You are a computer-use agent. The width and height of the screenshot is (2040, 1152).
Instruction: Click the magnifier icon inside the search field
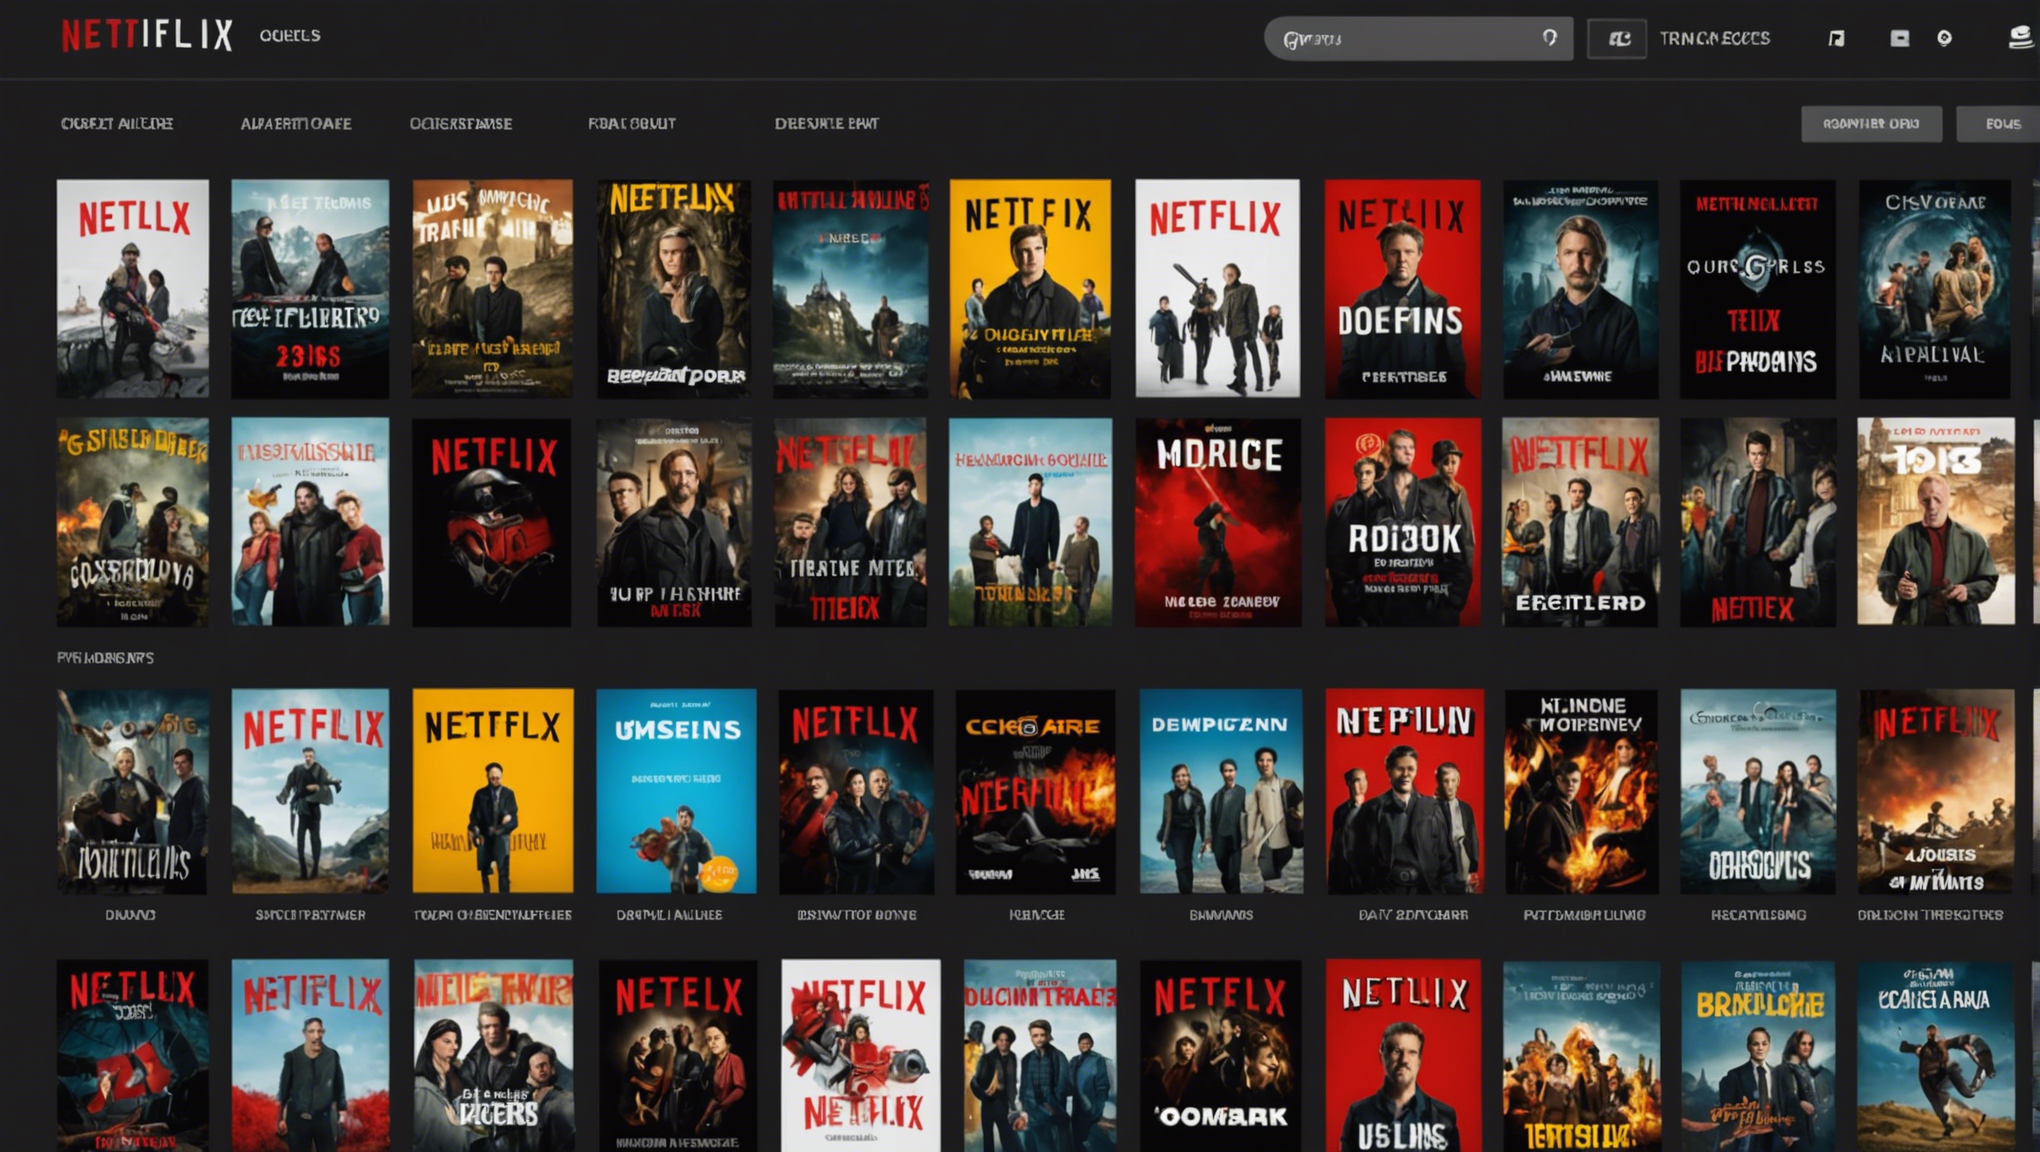click(1549, 38)
